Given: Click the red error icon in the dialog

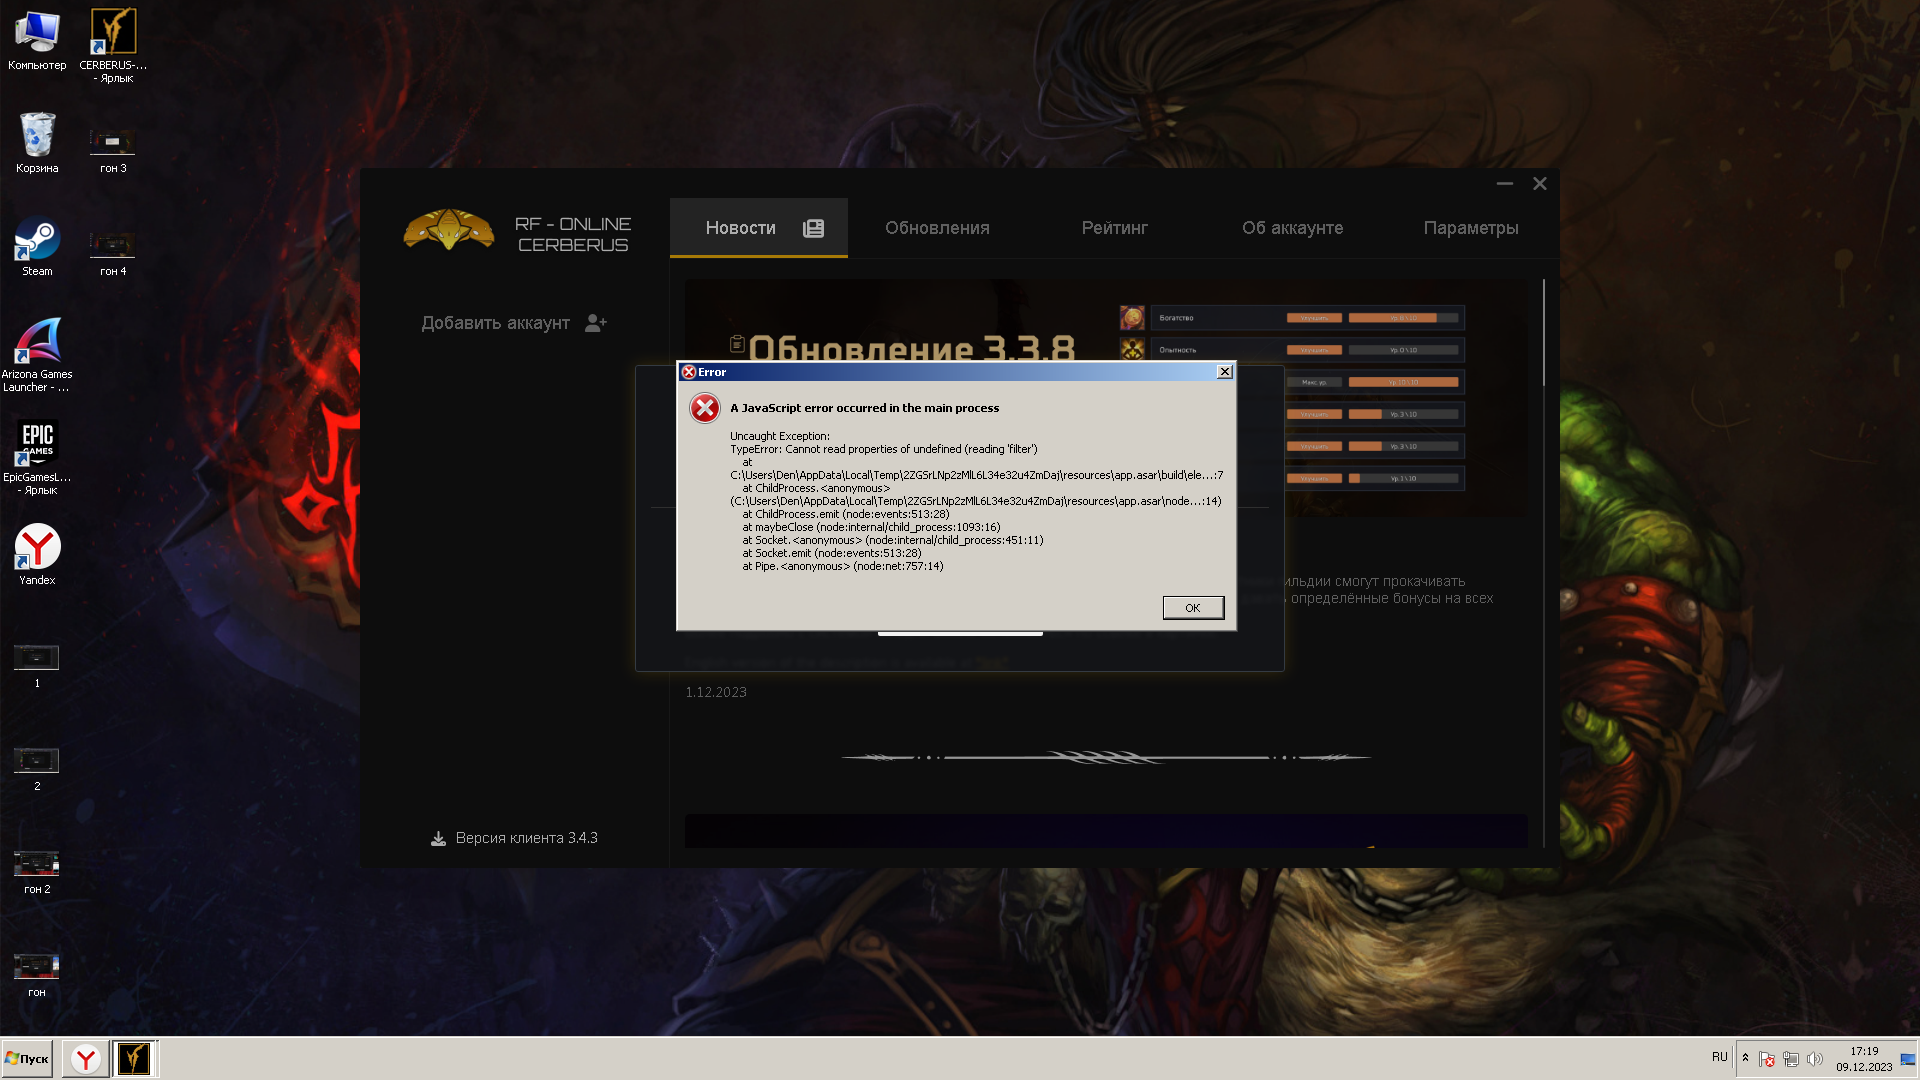Looking at the screenshot, I should point(705,408).
